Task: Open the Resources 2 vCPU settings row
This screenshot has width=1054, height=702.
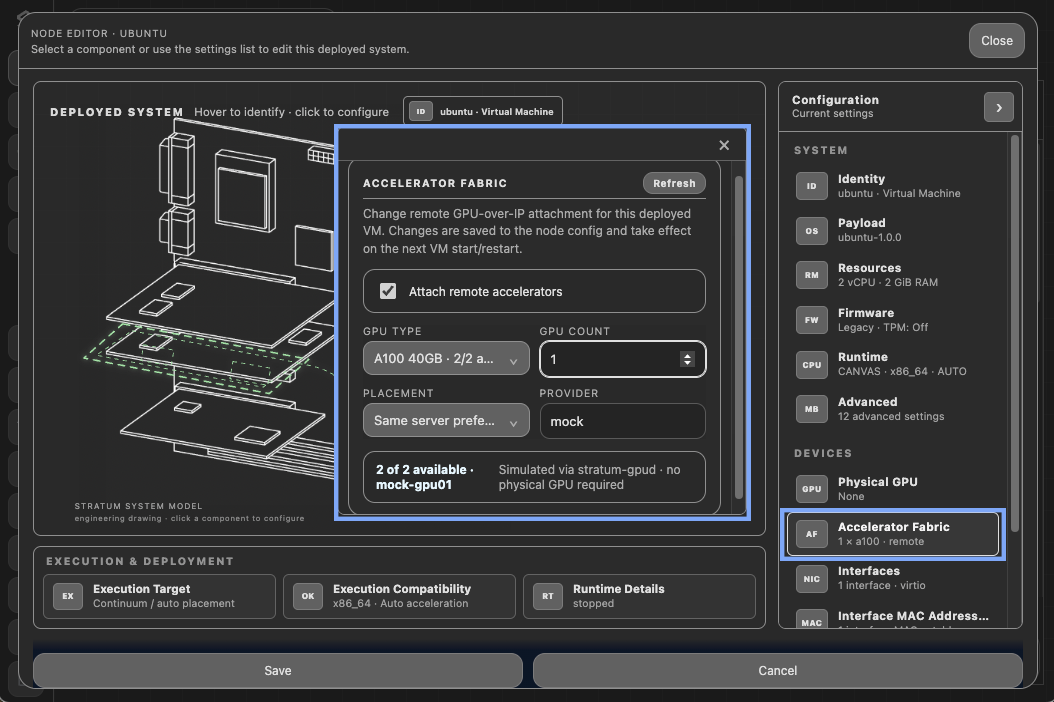Action: pos(894,275)
